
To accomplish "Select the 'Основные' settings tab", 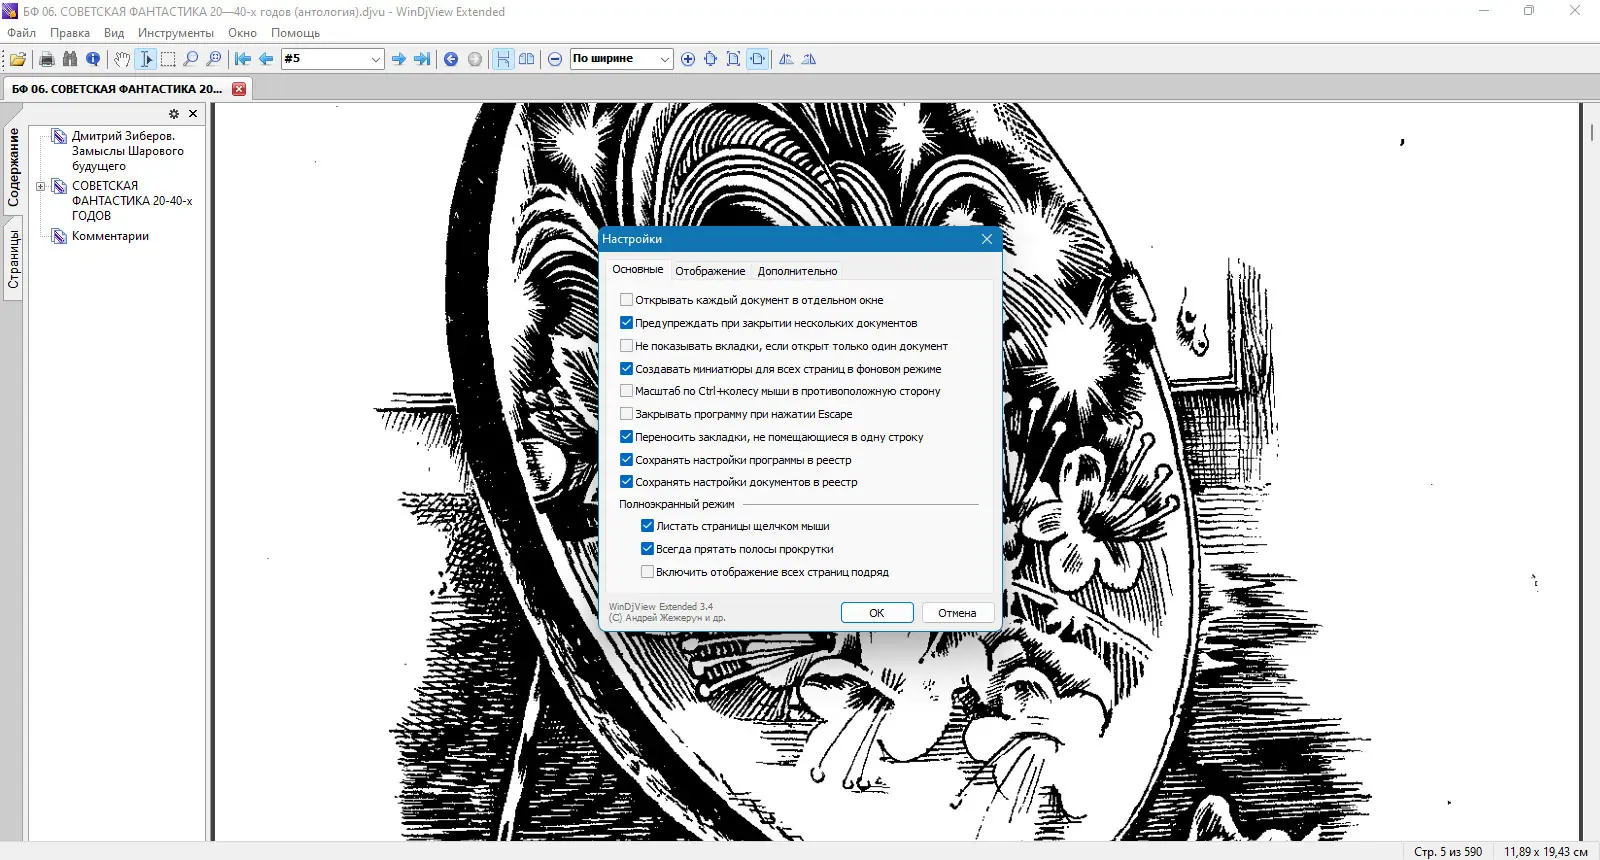I will click(x=638, y=270).
